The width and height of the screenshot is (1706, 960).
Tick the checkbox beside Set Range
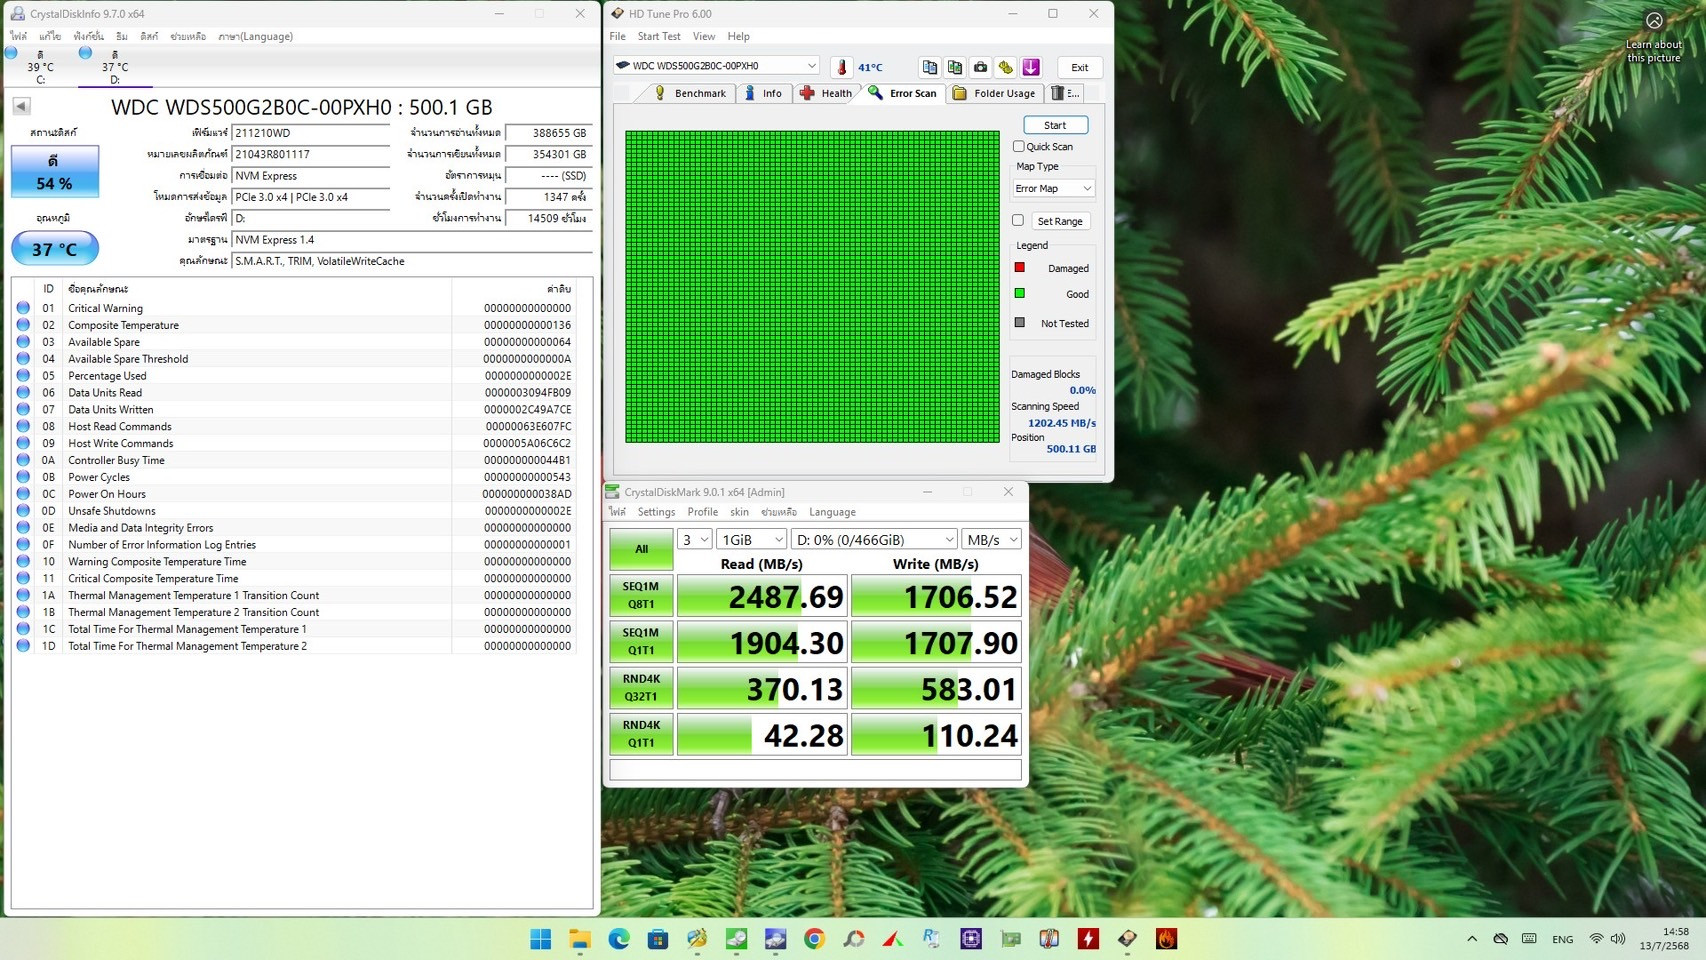pos(1018,220)
